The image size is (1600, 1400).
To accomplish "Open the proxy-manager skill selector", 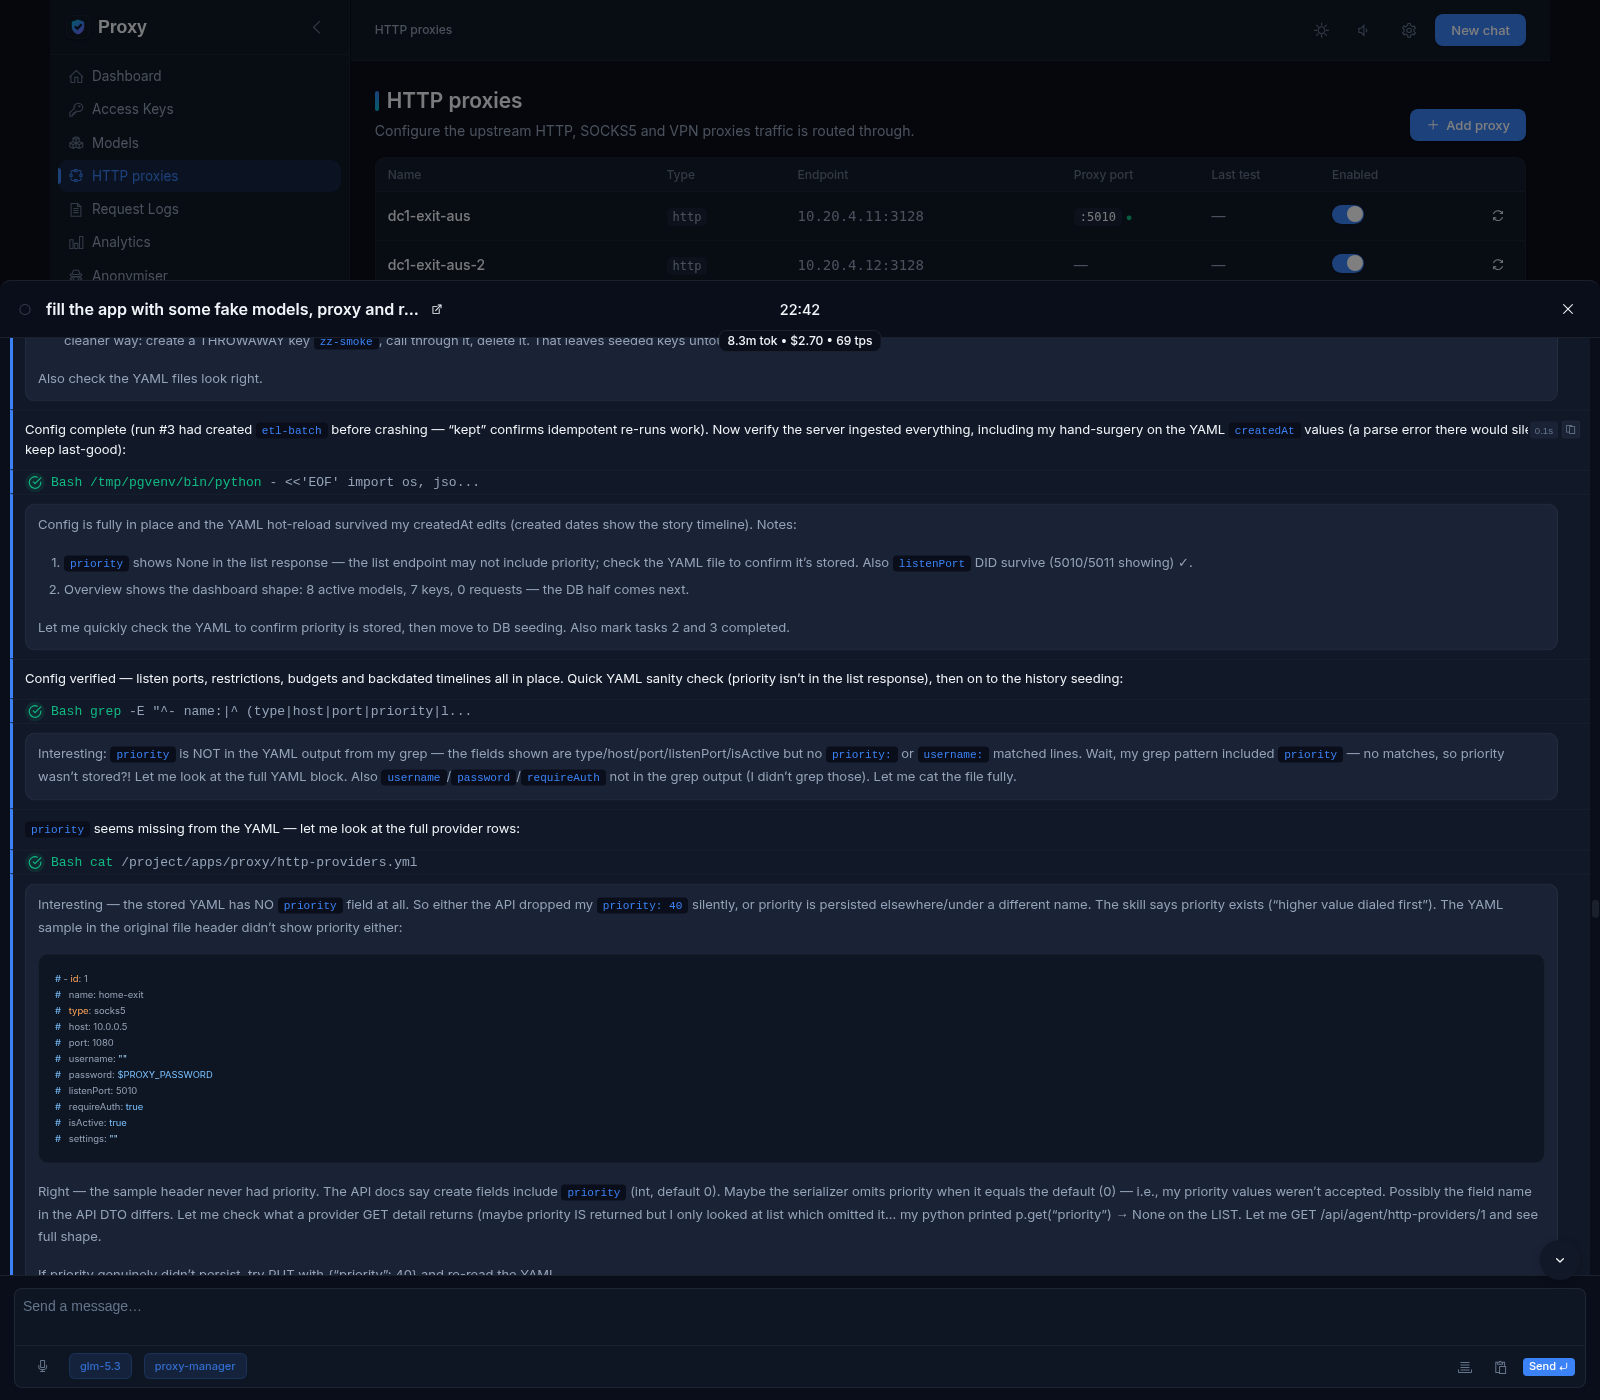I will [195, 1366].
